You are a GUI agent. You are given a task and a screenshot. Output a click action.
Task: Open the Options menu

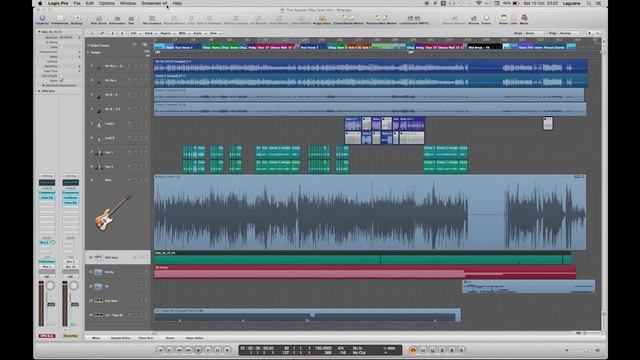click(x=107, y=3)
